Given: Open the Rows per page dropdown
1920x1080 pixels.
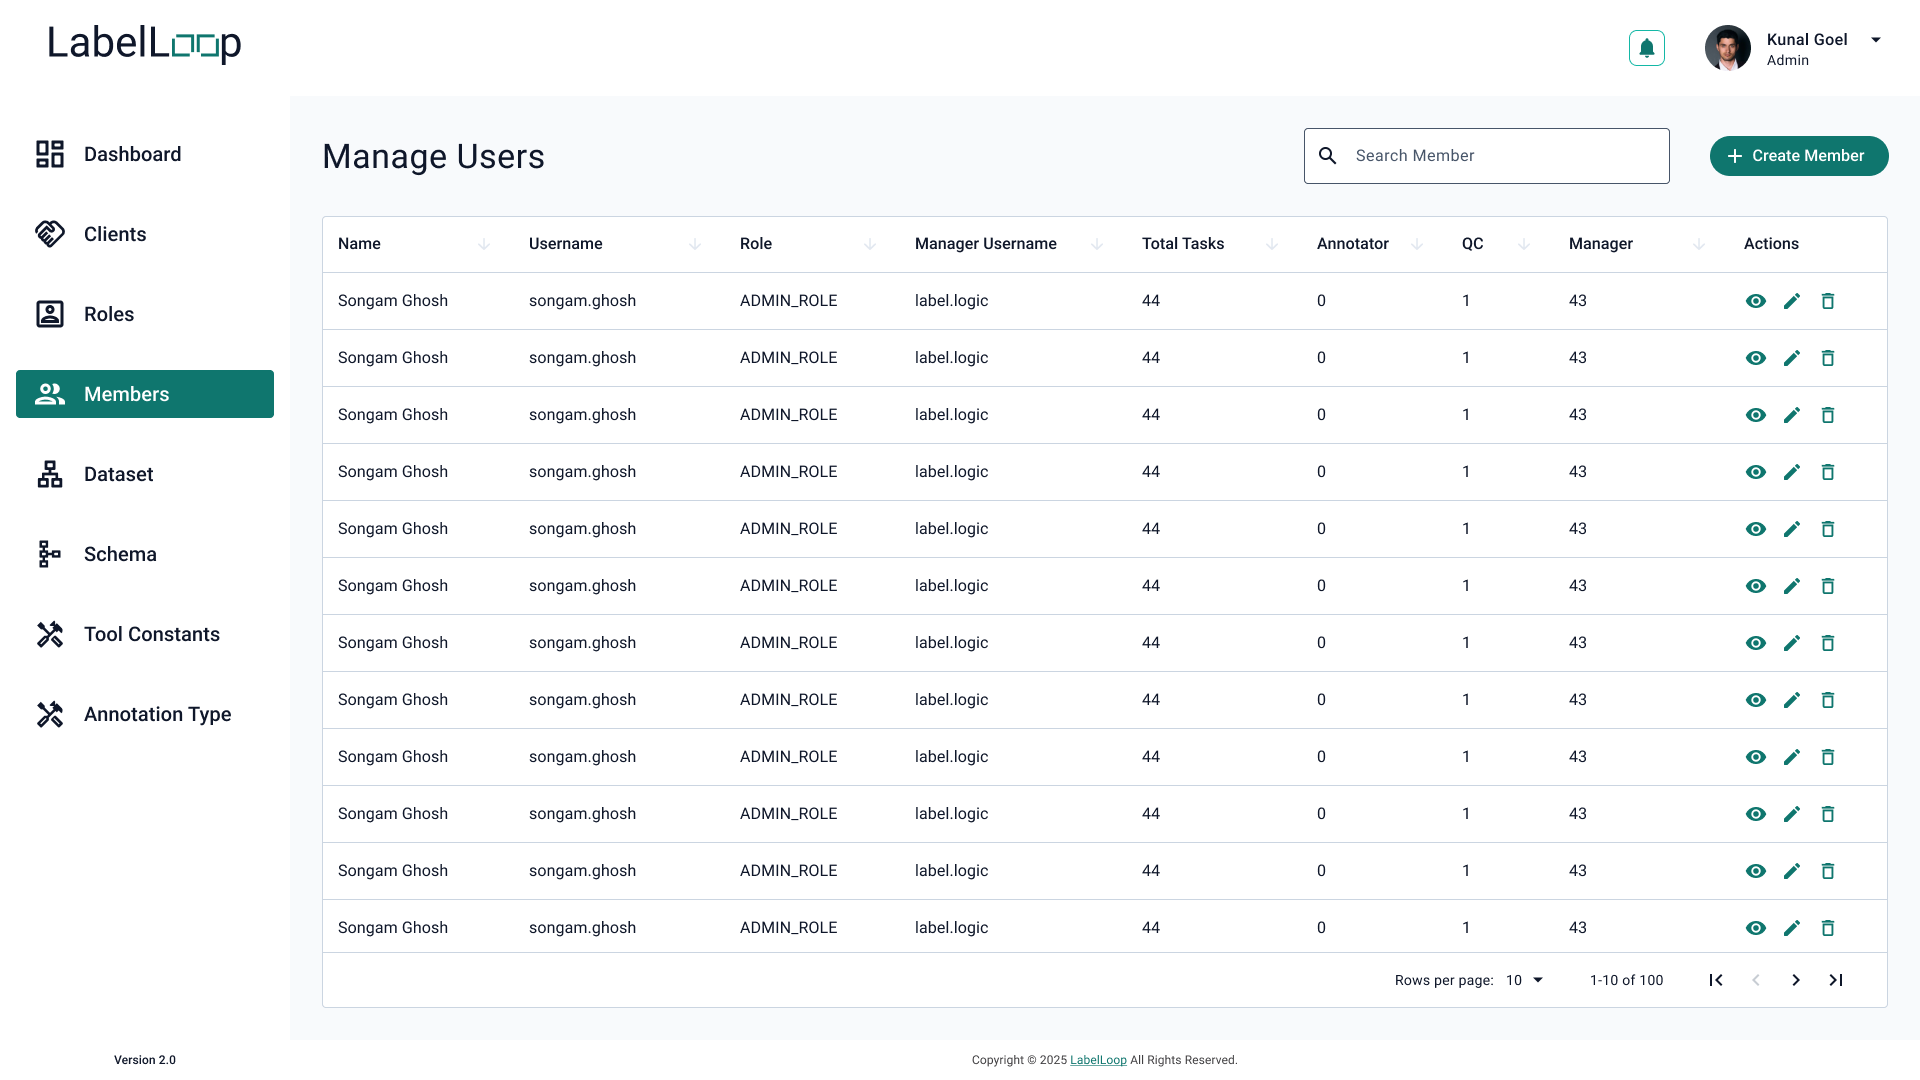Looking at the screenshot, I should tap(1525, 980).
